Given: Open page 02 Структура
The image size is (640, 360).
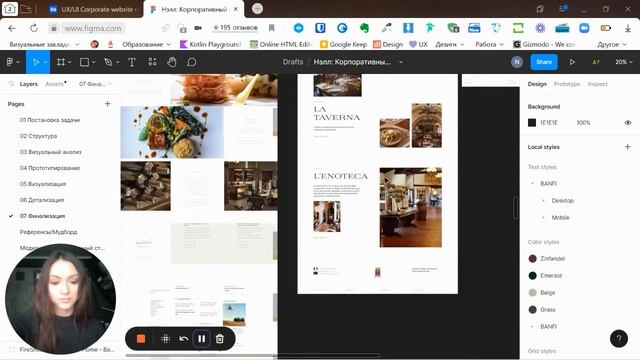Looking at the screenshot, I should click(x=38, y=136).
